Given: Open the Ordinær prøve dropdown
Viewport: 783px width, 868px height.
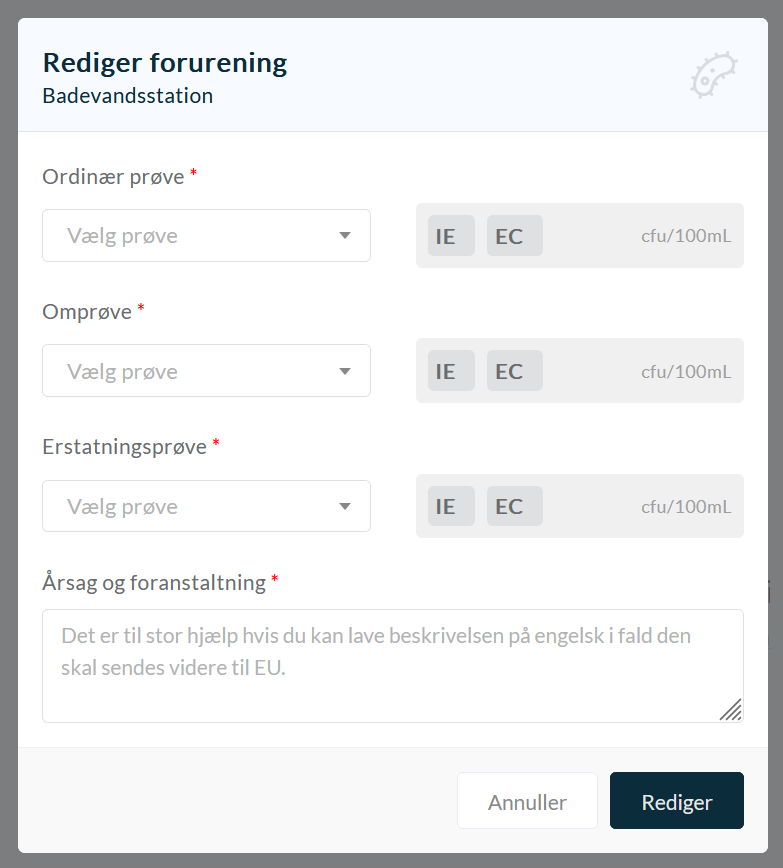Looking at the screenshot, I should (206, 235).
